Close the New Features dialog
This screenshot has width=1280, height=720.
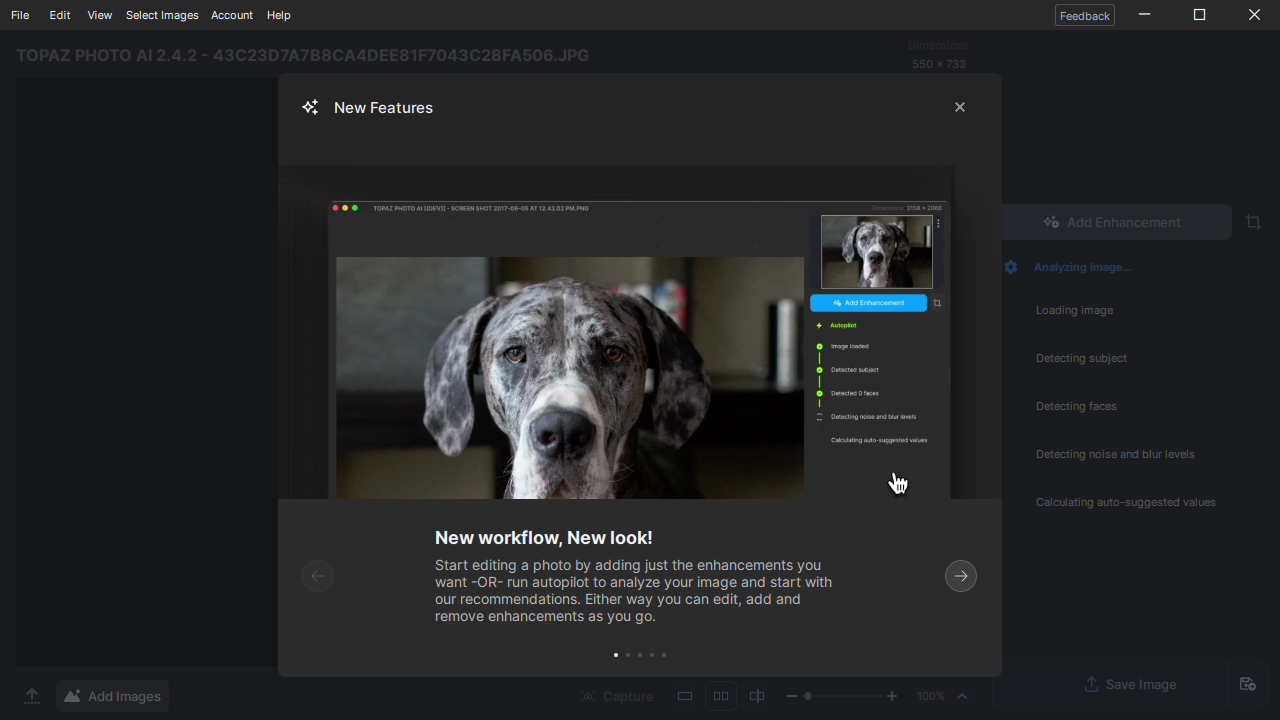tap(960, 107)
